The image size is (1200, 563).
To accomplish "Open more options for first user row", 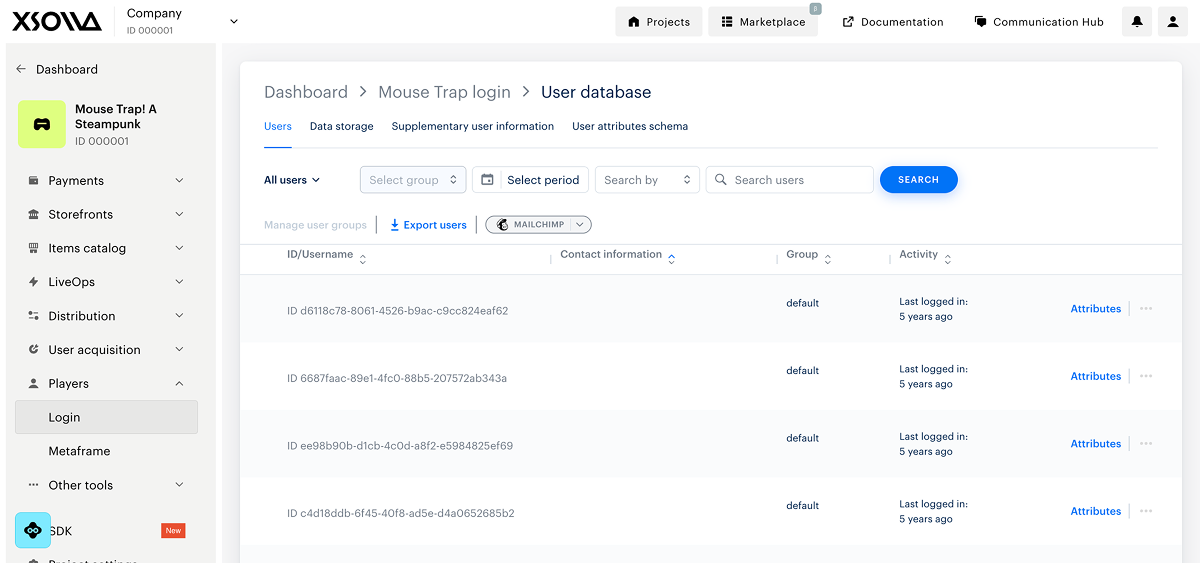I will click(1146, 309).
